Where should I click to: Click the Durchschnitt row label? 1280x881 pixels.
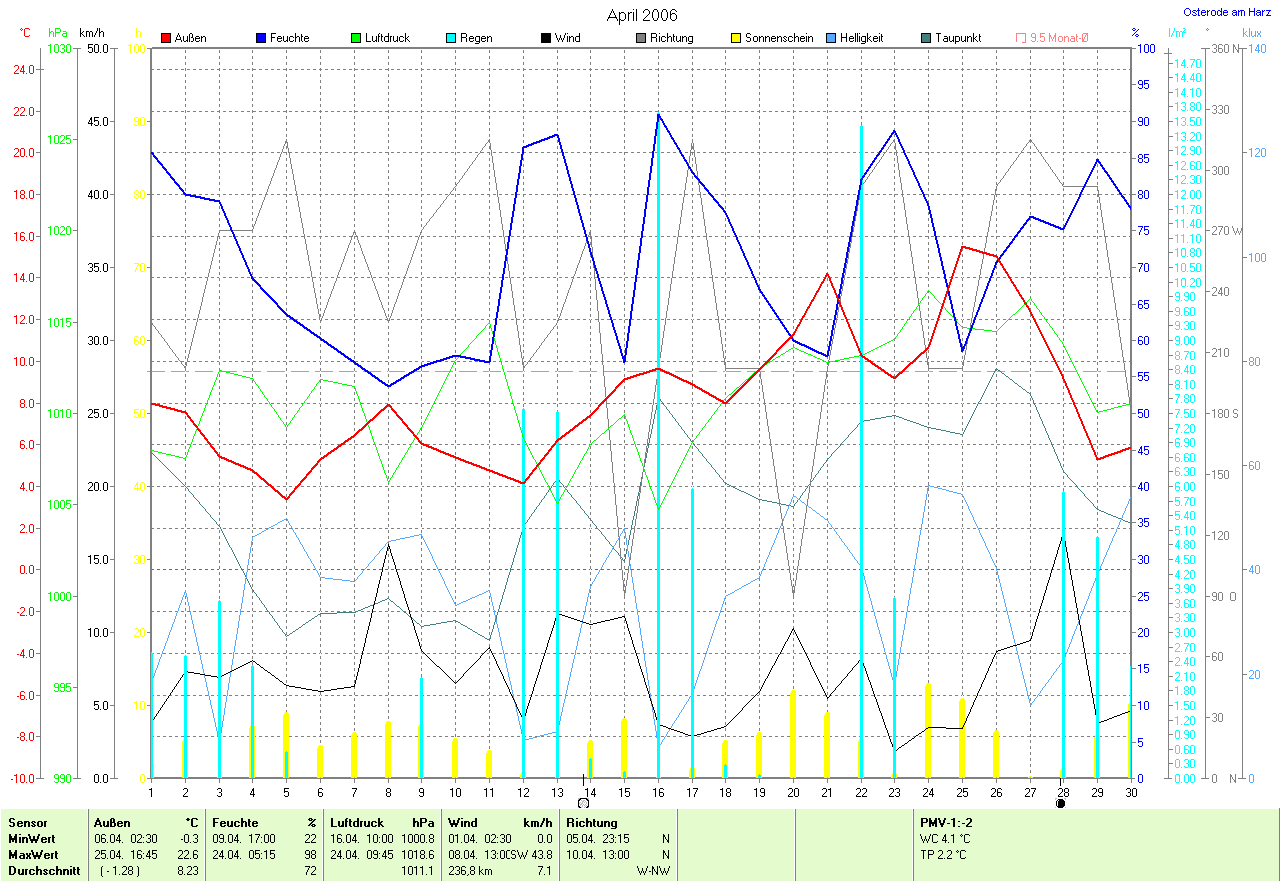coord(39,871)
